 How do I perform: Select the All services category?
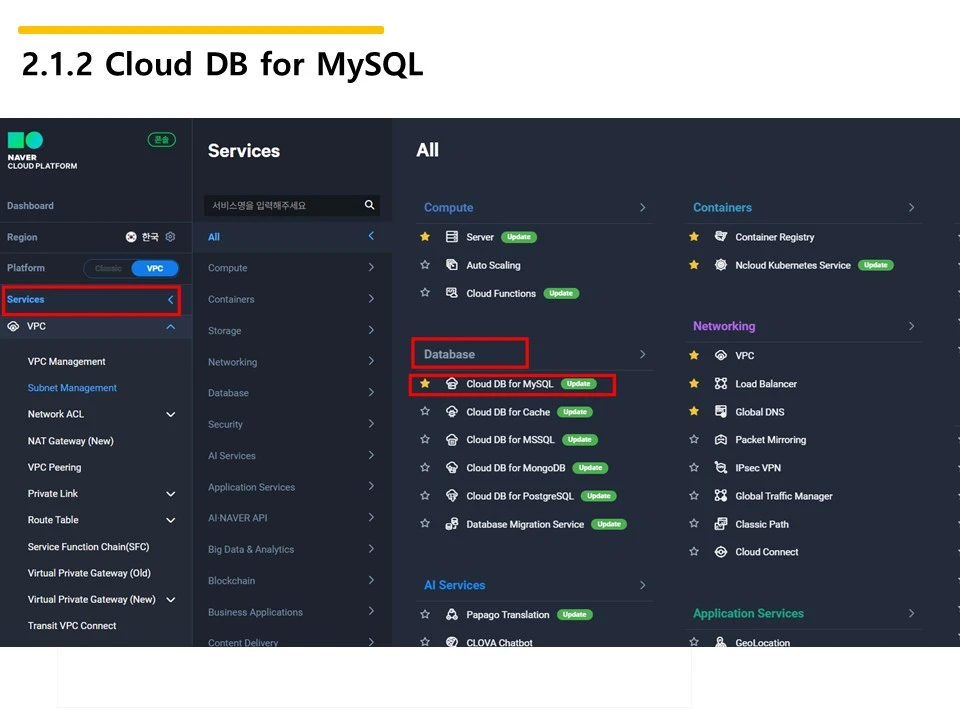tap(292, 236)
